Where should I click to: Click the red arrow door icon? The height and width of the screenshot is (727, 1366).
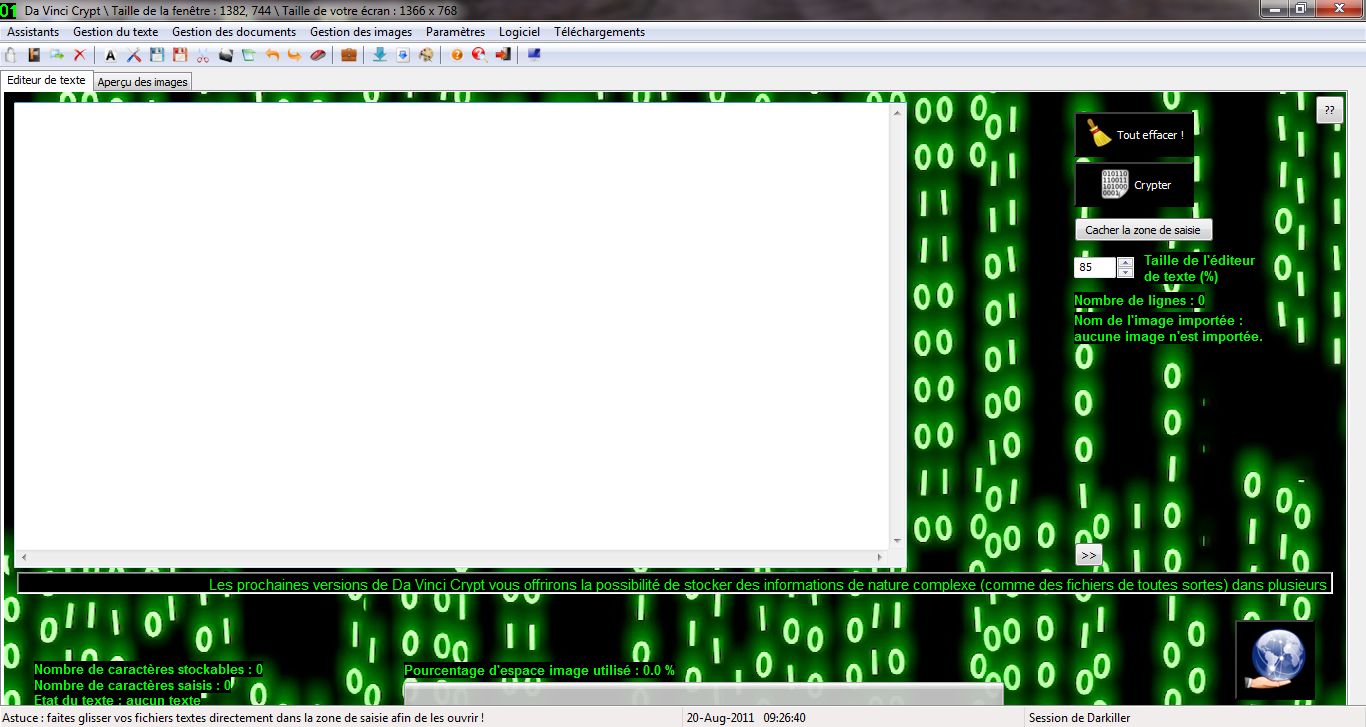503,55
